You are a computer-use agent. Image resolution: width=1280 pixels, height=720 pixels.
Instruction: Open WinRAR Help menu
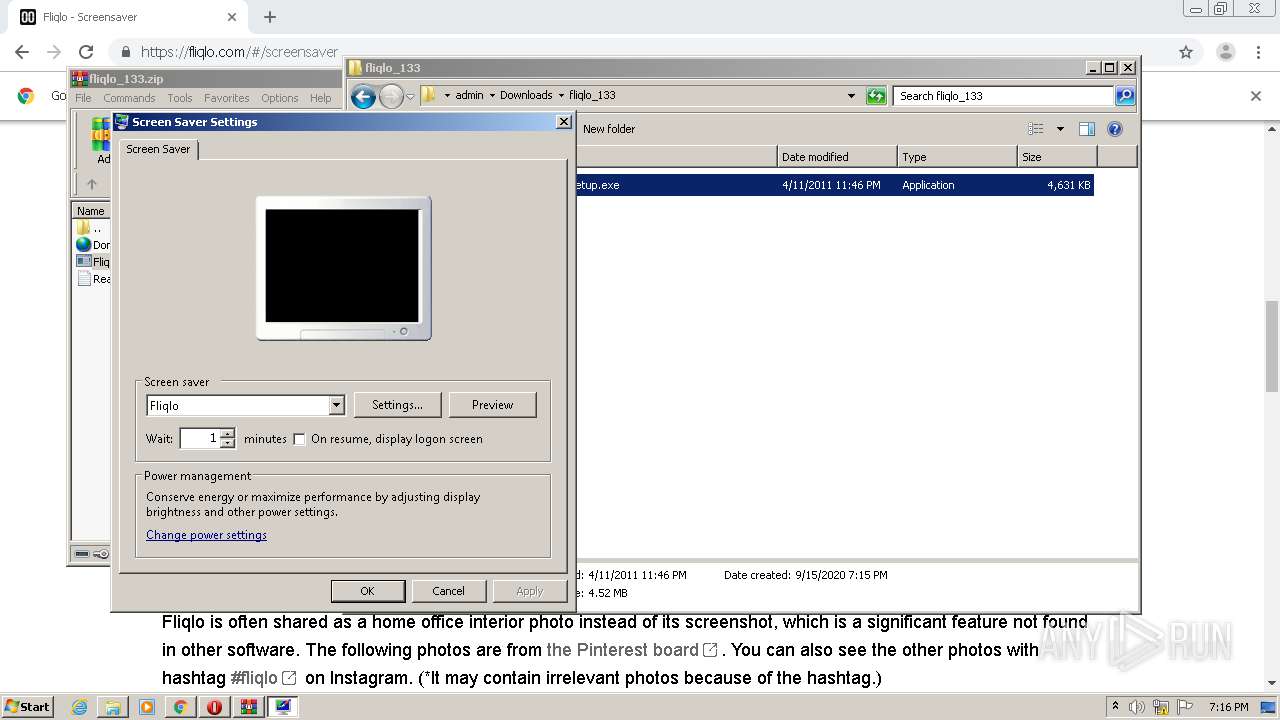pyautogui.click(x=320, y=98)
